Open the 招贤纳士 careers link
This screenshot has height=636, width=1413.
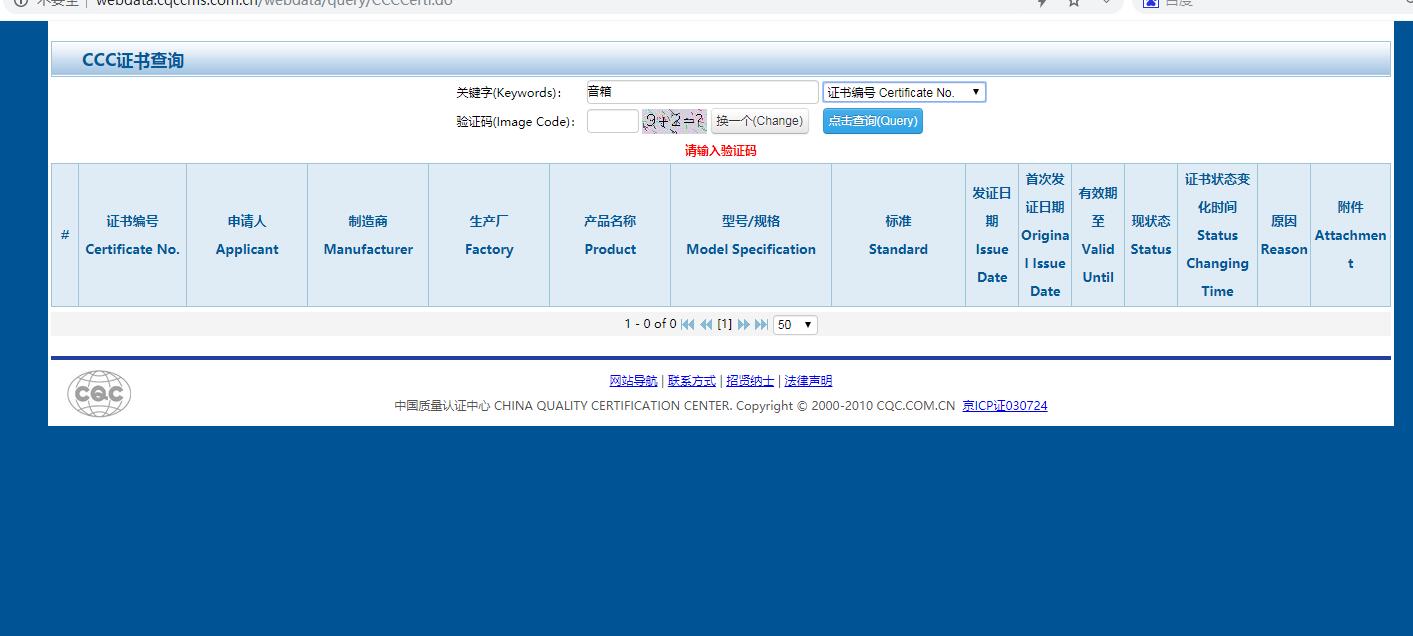(x=750, y=381)
